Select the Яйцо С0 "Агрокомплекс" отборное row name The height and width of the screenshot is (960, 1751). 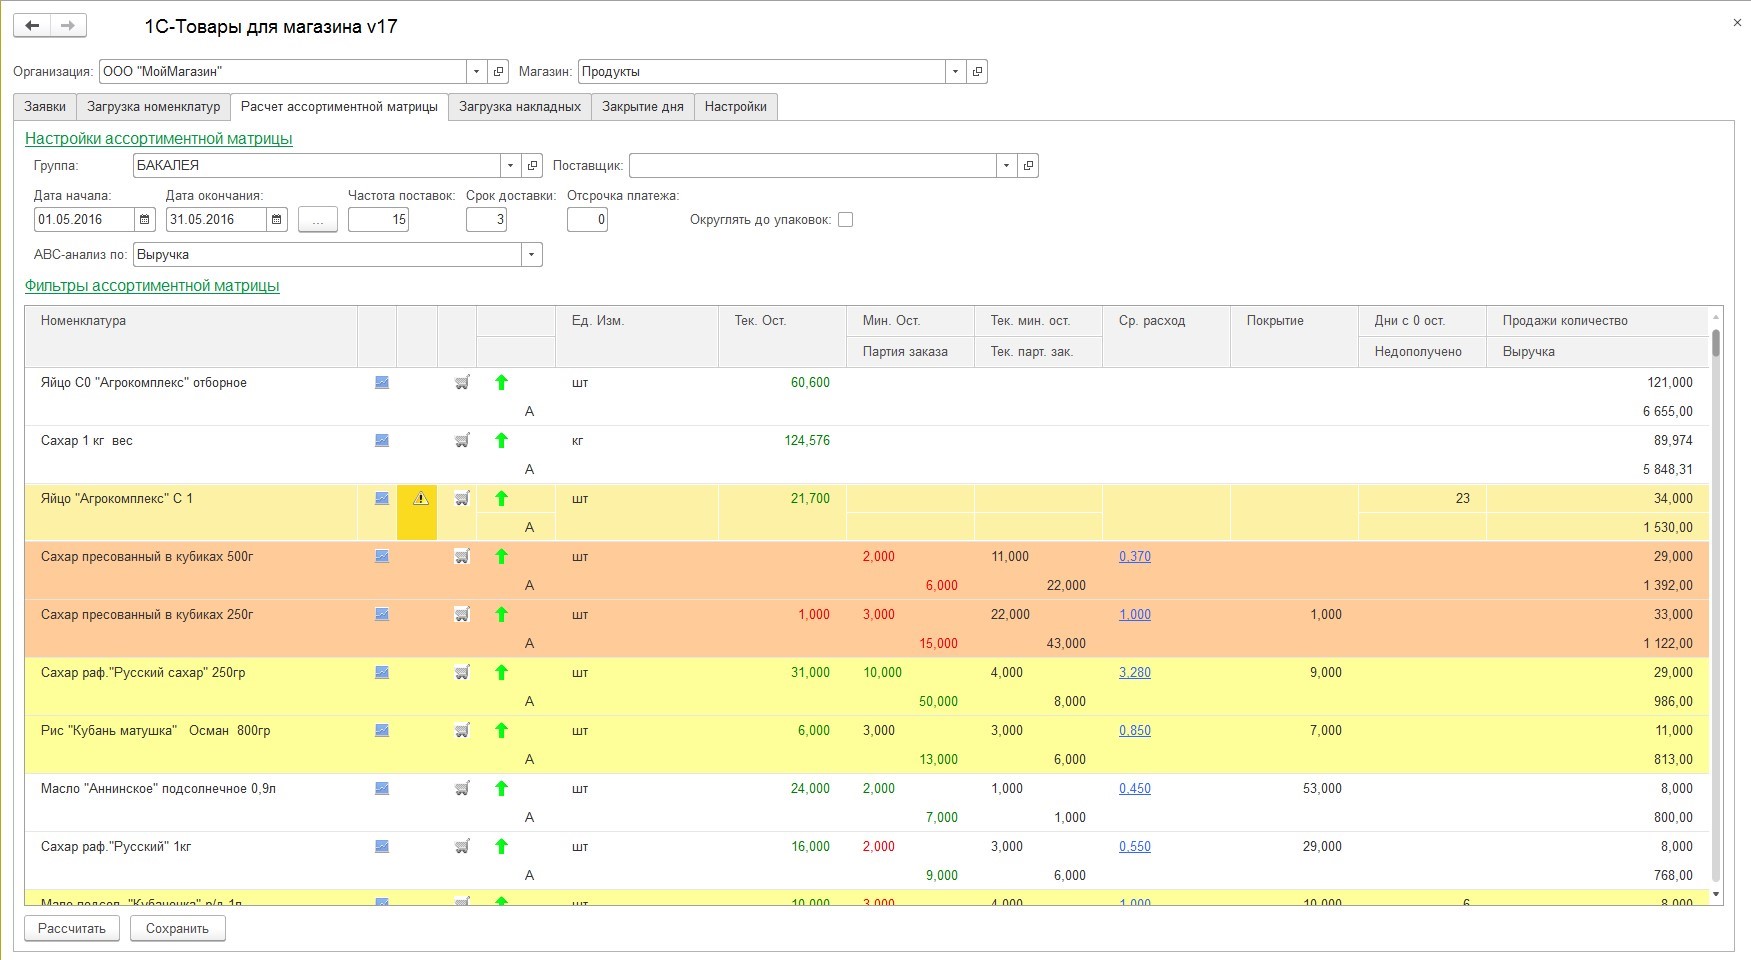click(x=144, y=382)
